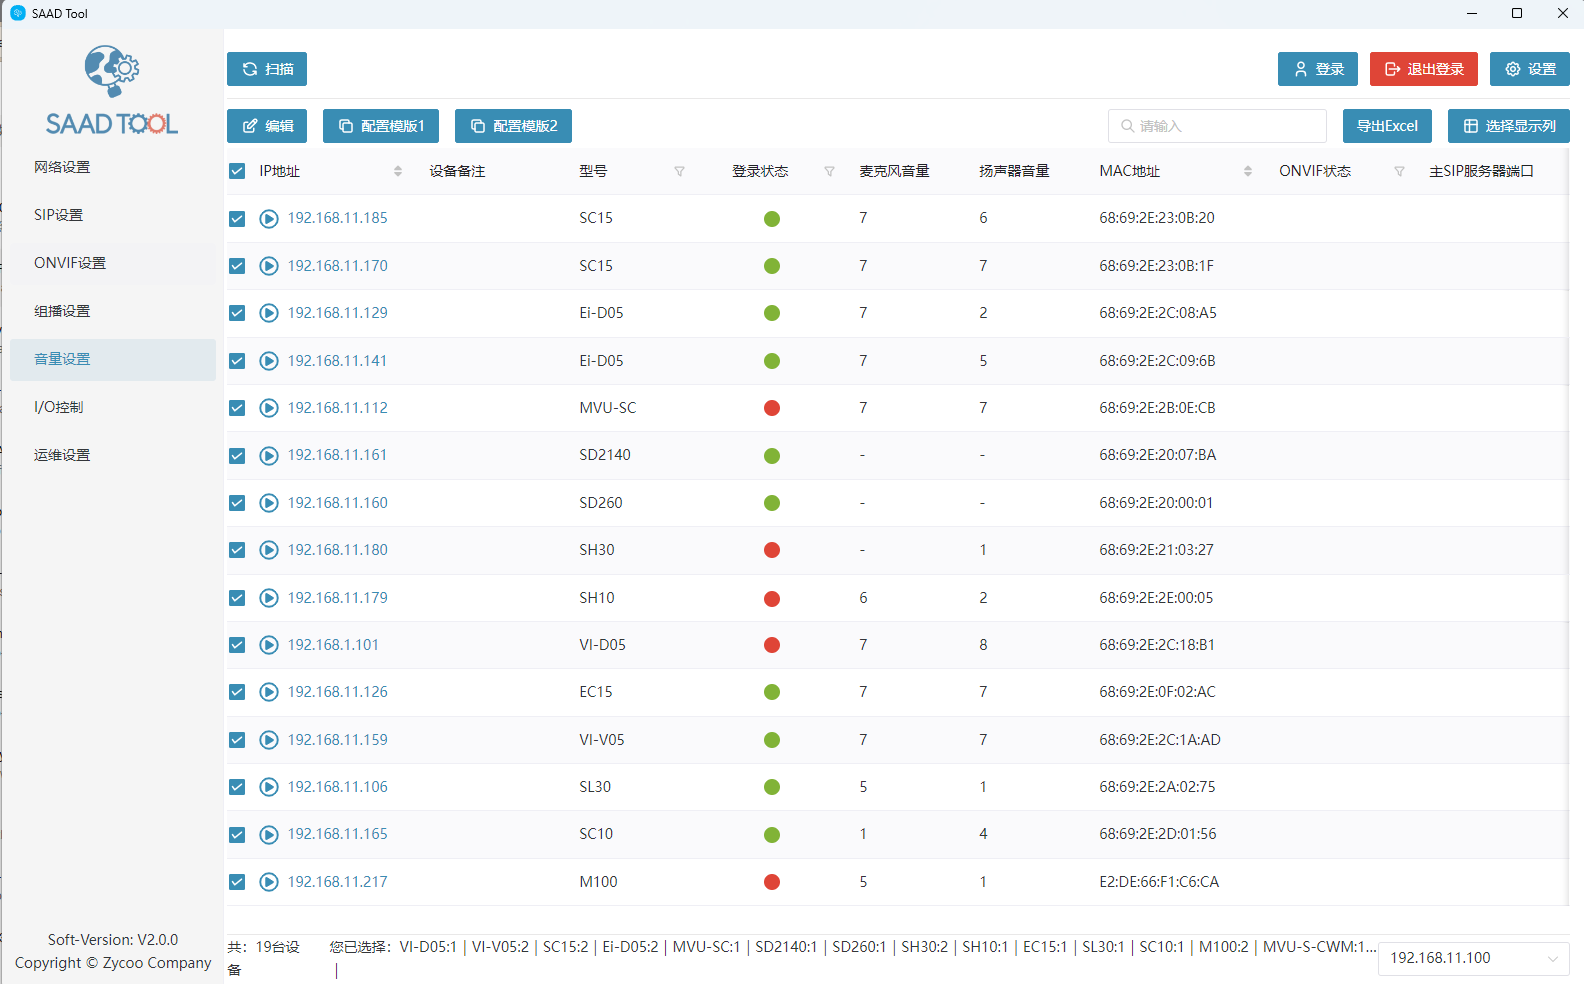Open filter icon on 型号 column

[679, 171]
